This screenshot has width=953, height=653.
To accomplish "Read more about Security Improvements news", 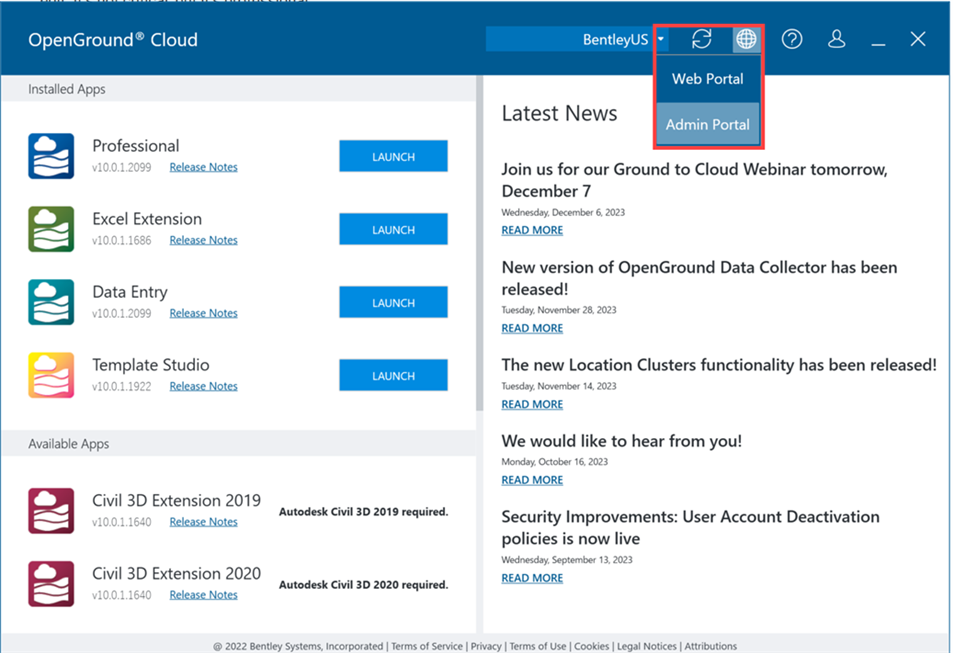I will pyautogui.click(x=532, y=578).
